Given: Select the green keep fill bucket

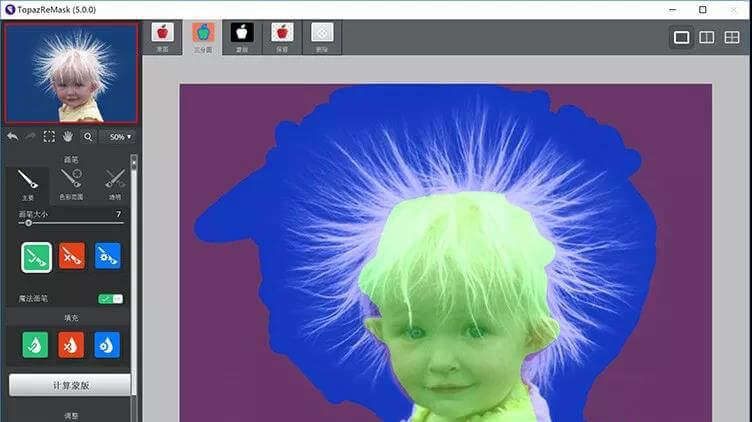Looking at the screenshot, I should pyautogui.click(x=35, y=345).
